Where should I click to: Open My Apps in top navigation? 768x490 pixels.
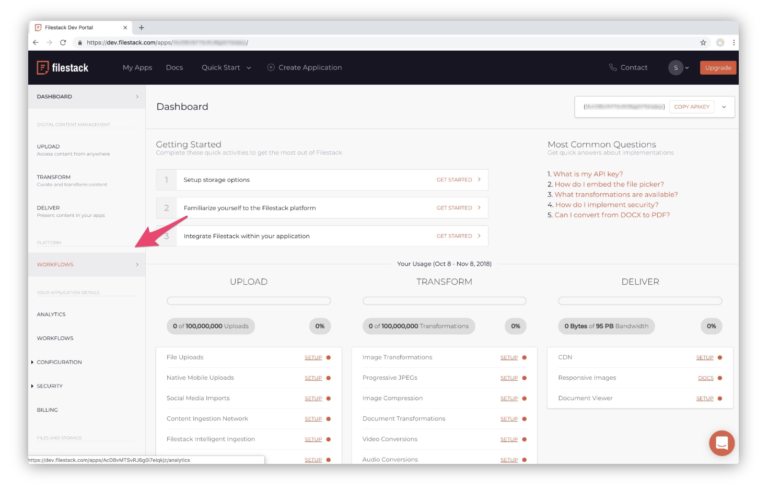click(137, 68)
